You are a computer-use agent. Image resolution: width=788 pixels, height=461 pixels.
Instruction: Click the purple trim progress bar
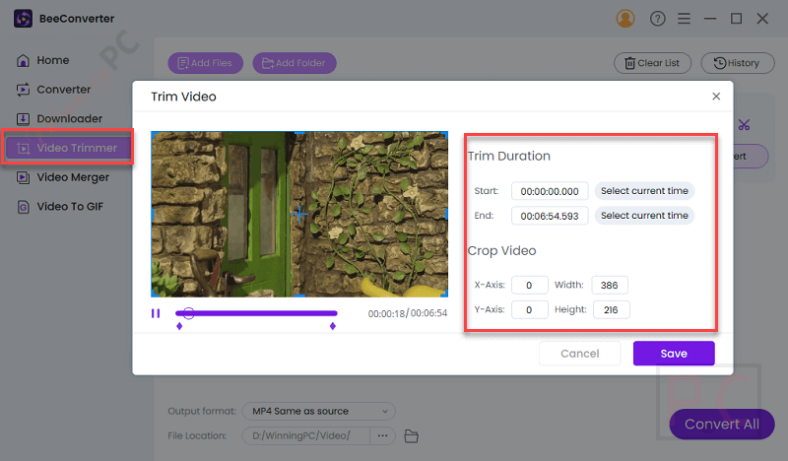point(256,313)
